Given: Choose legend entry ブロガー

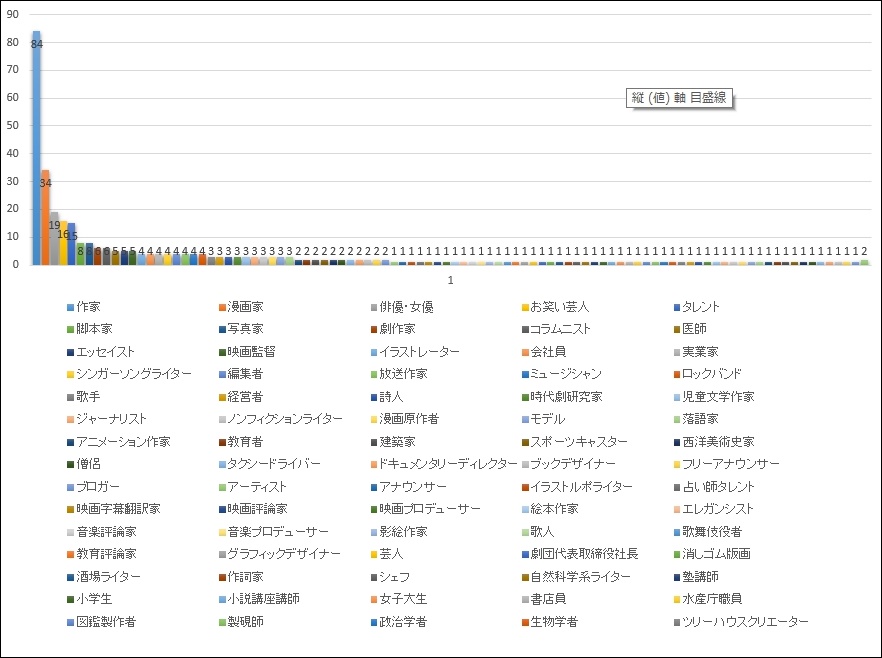Looking at the screenshot, I should (x=93, y=487).
